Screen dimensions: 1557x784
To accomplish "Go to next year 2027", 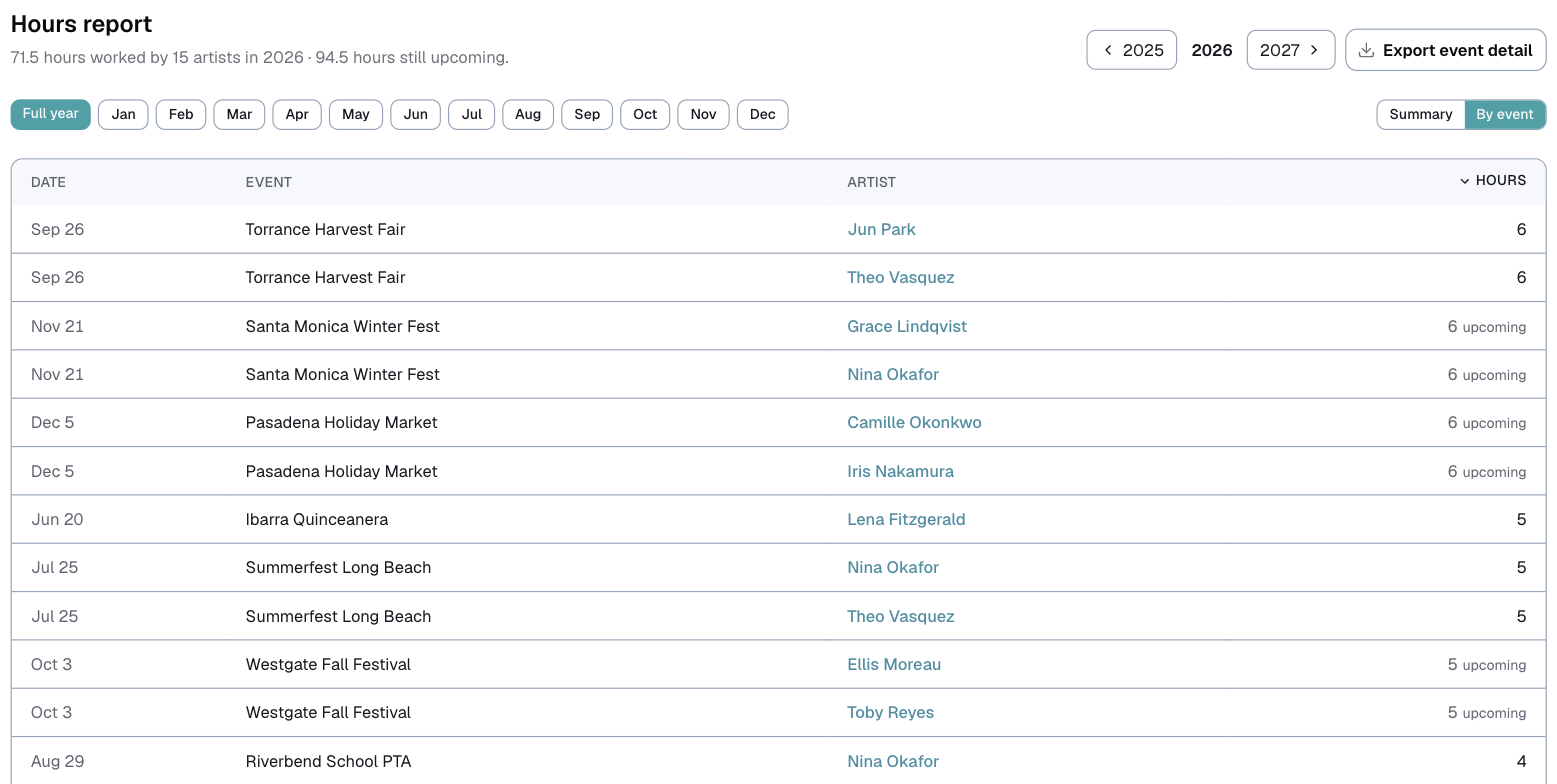I will [x=1290, y=50].
